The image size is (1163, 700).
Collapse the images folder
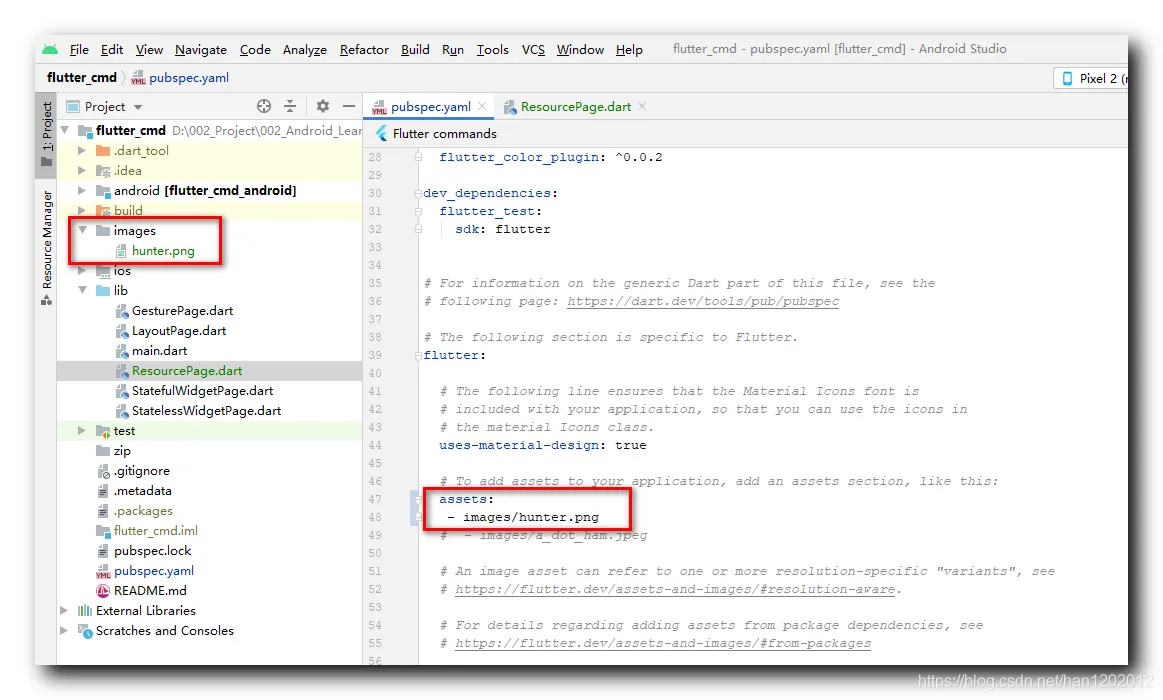pyautogui.click(x=82, y=231)
